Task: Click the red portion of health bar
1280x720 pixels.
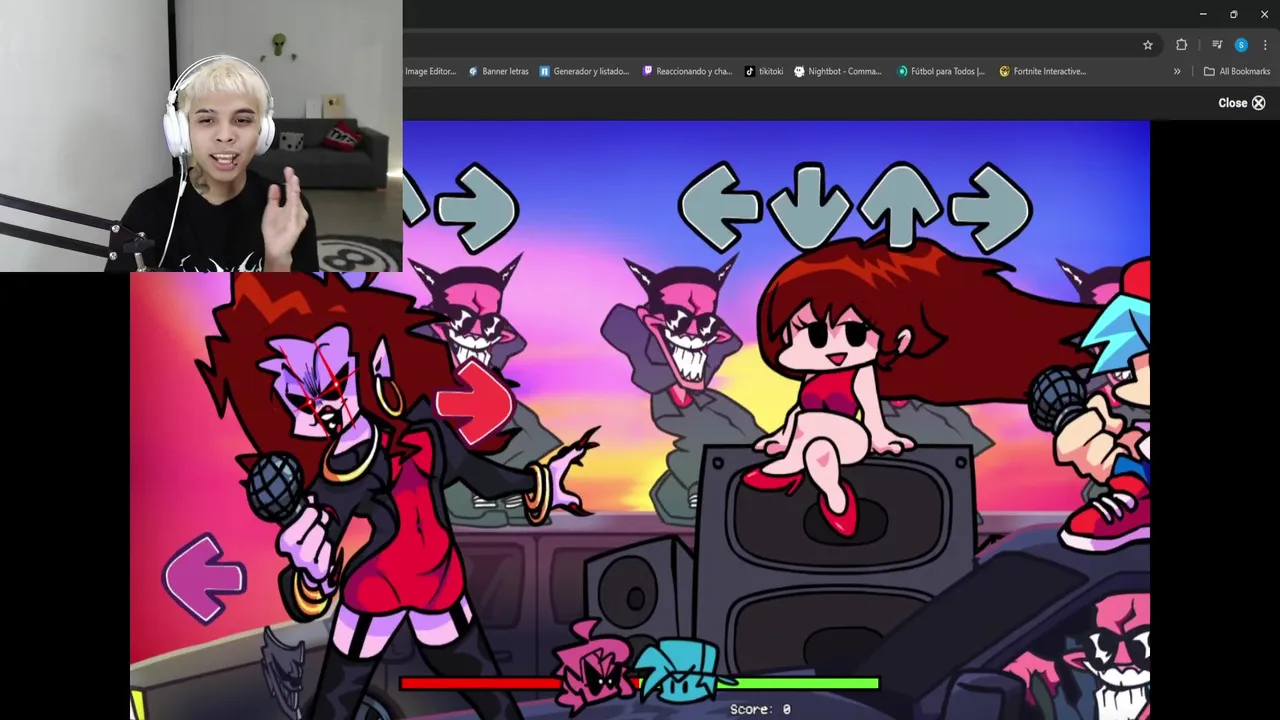Action: [482, 684]
